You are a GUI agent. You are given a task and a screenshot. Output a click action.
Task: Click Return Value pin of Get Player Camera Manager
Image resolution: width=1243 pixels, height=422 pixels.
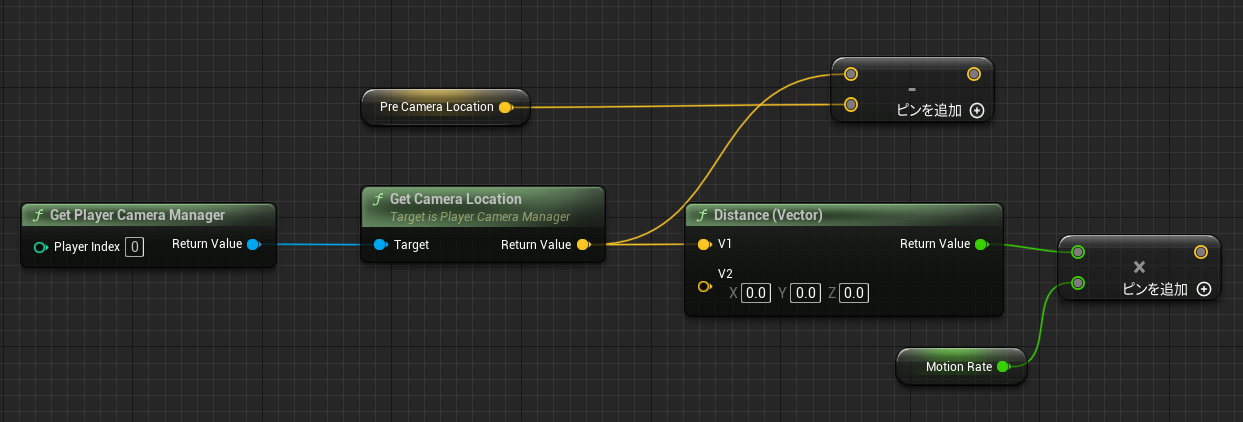[x=253, y=244]
